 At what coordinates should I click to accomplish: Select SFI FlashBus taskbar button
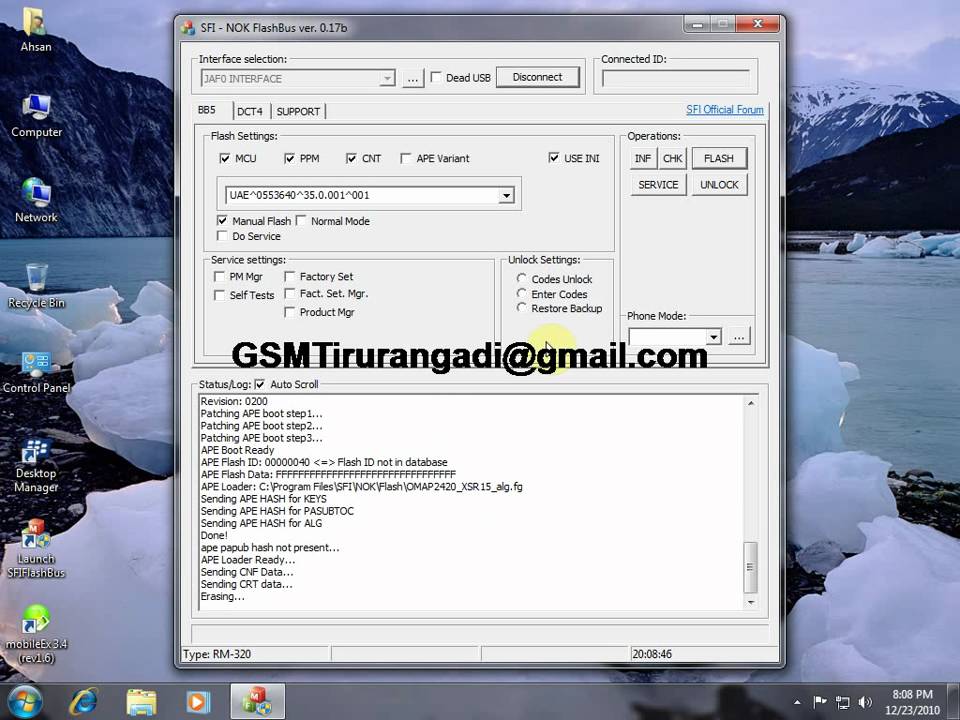tap(258, 702)
